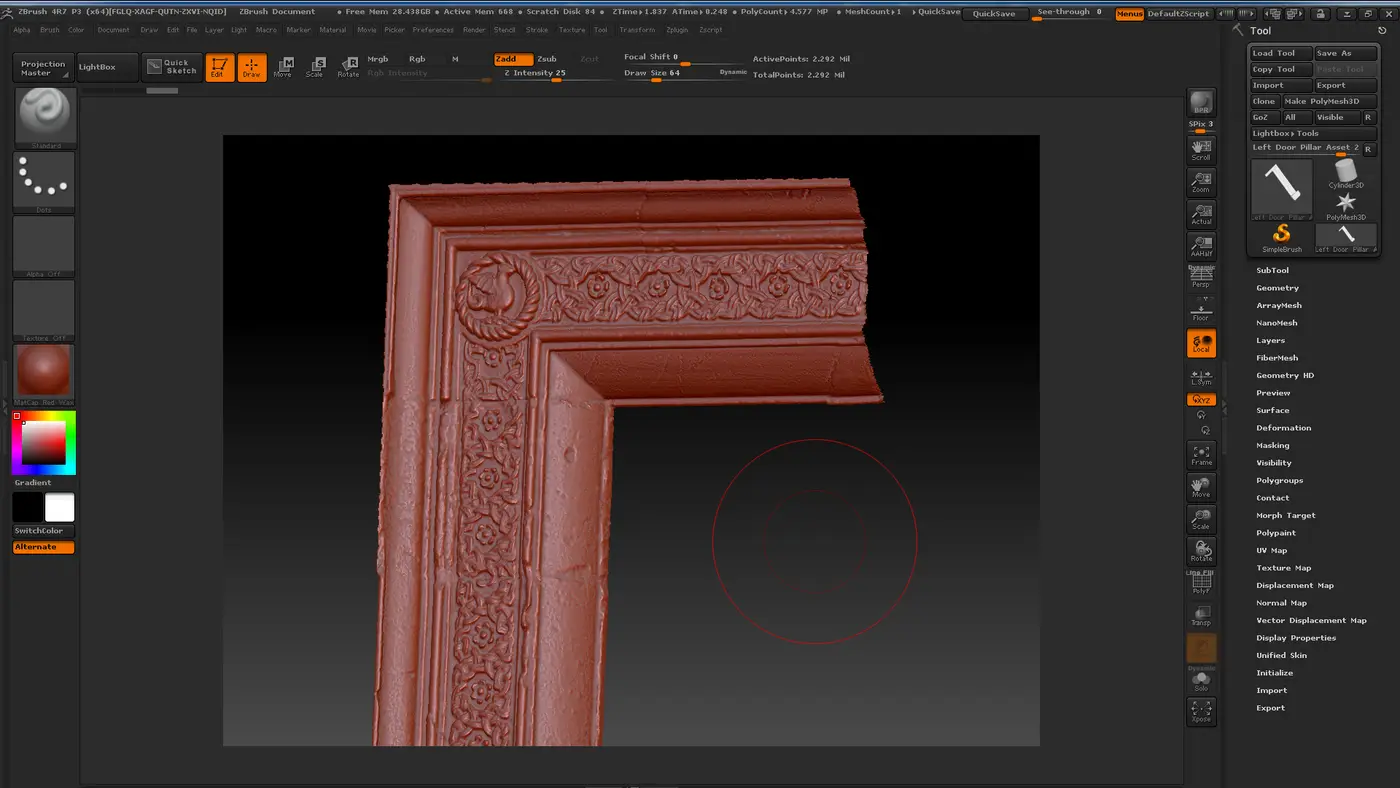
Task: Expand the Deformation section
Action: pyautogui.click(x=1283, y=428)
